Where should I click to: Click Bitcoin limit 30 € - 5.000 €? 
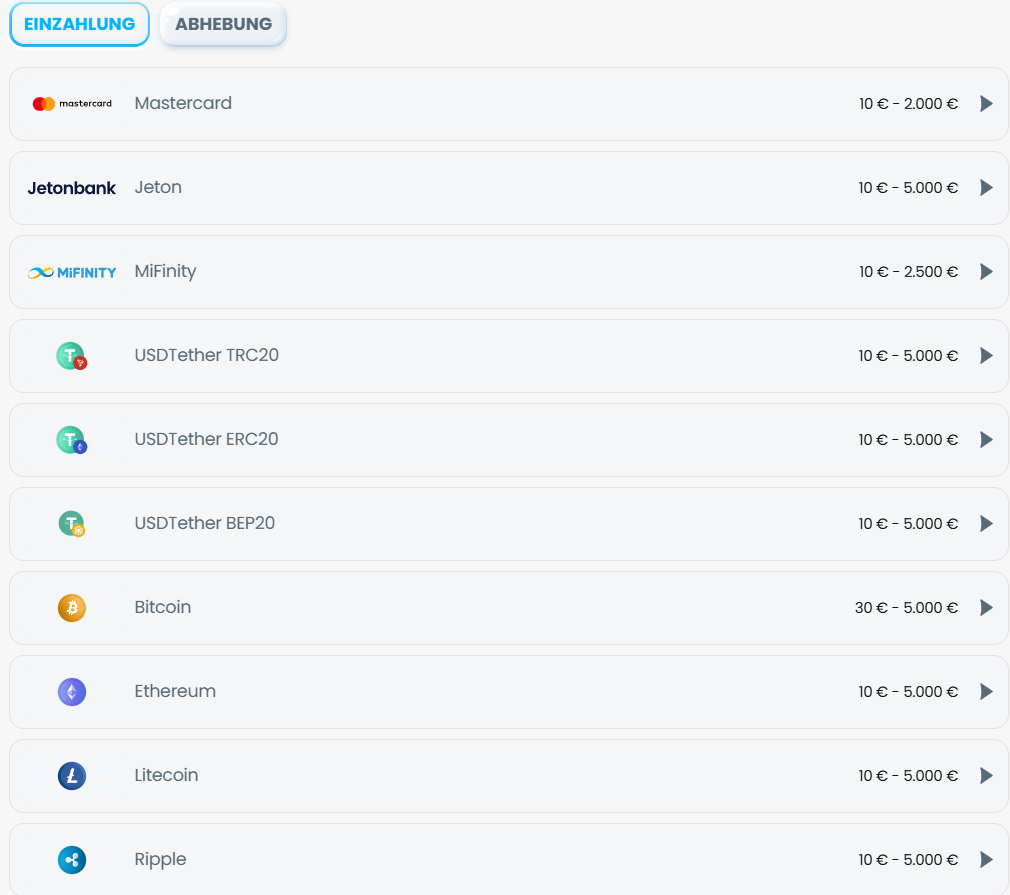[906, 608]
